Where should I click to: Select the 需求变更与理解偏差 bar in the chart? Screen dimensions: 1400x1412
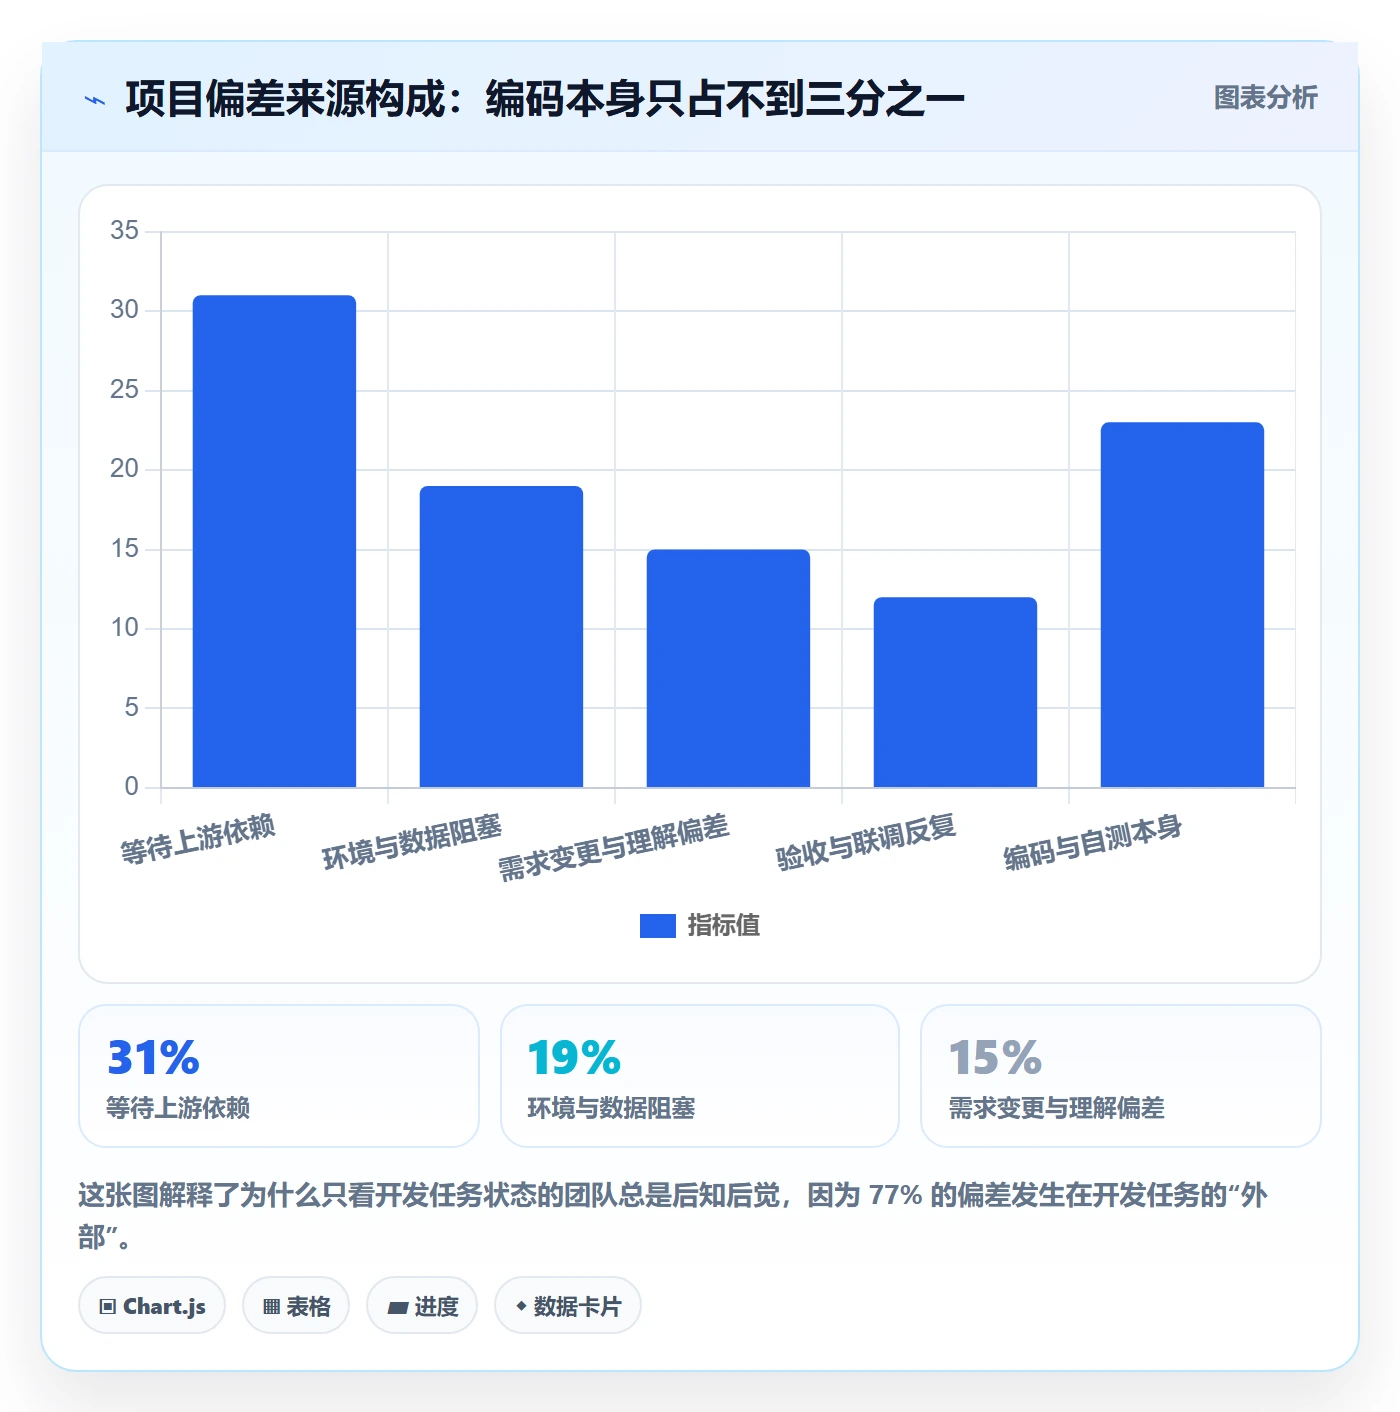pos(728,668)
